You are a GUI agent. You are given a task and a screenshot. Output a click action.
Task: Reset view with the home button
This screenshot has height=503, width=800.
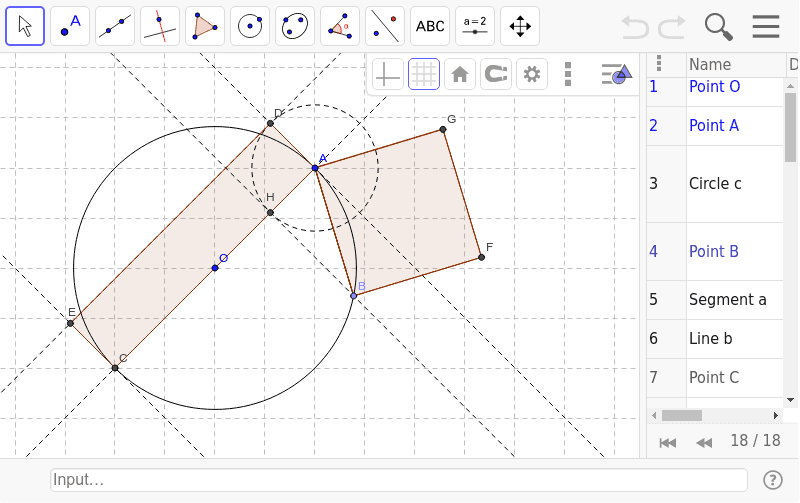tap(460, 74)
